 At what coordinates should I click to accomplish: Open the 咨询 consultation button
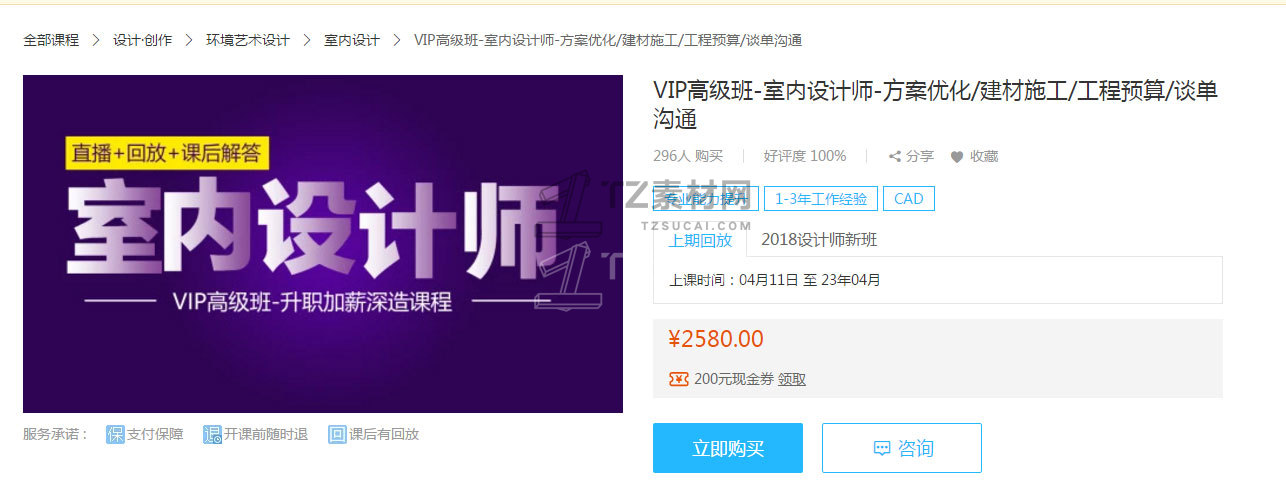902,448
